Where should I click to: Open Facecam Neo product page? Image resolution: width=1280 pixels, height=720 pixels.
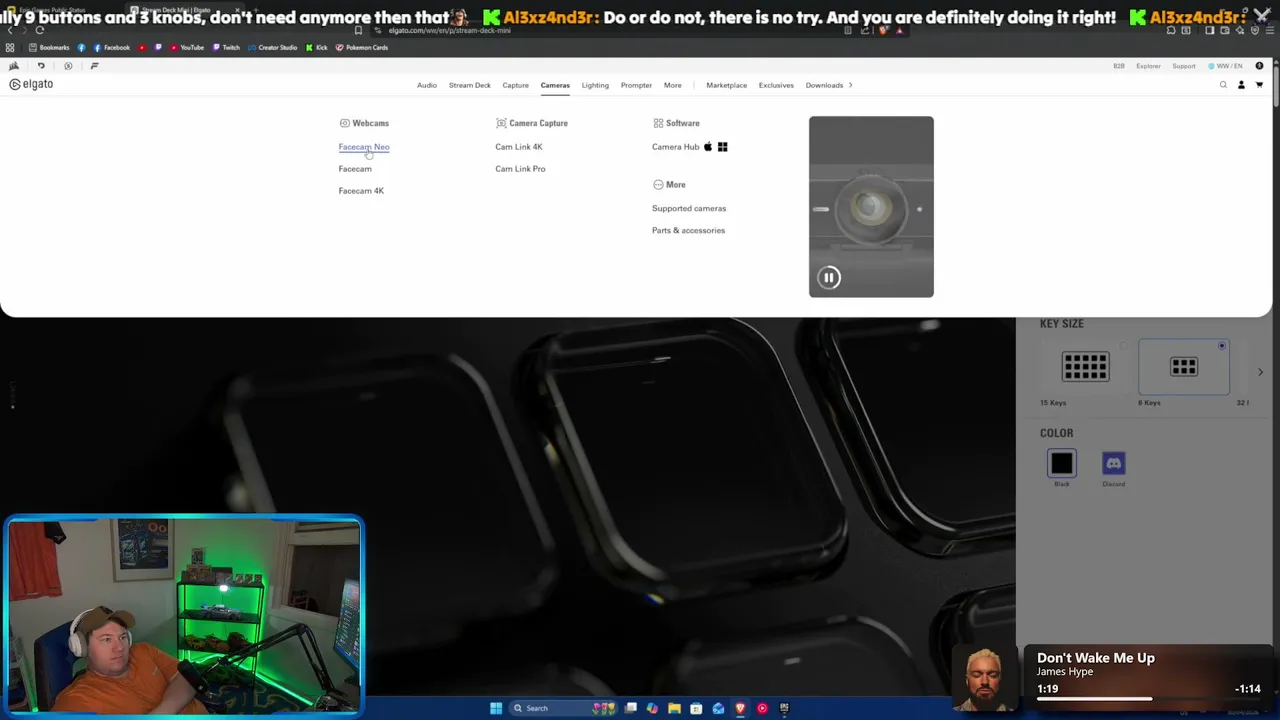coord(364,147)
